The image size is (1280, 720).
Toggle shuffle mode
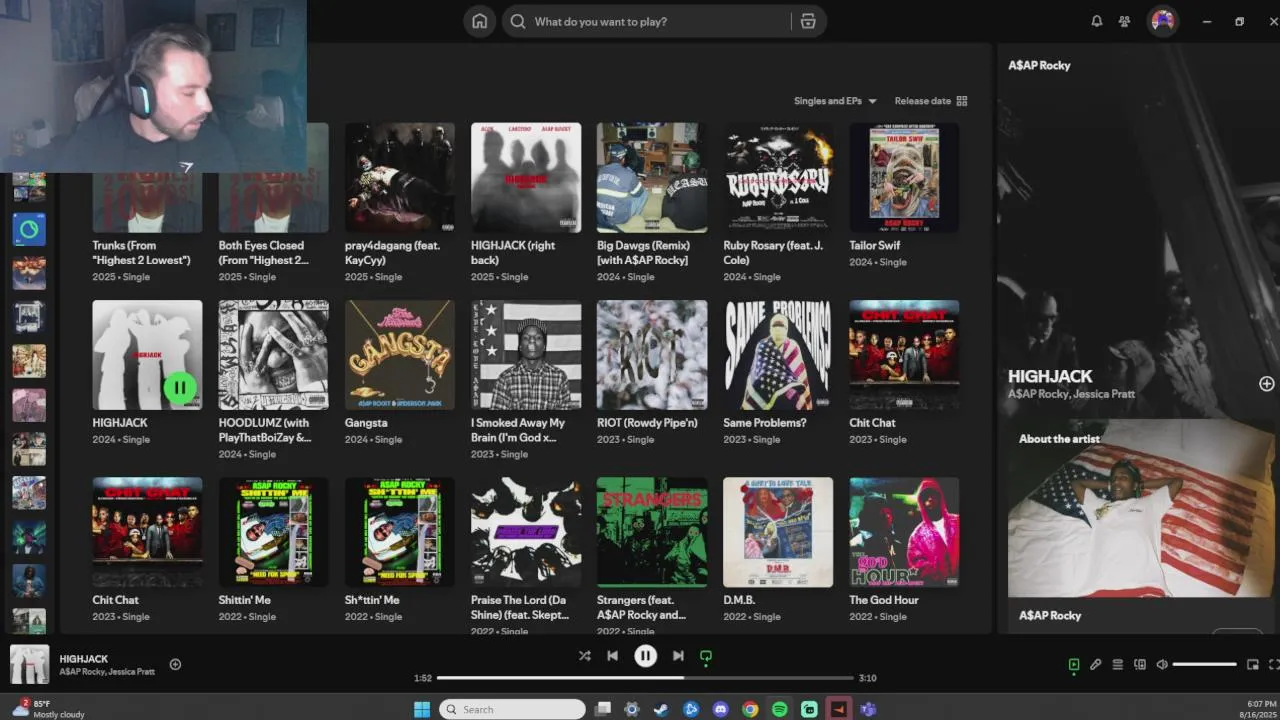point(584,656)
